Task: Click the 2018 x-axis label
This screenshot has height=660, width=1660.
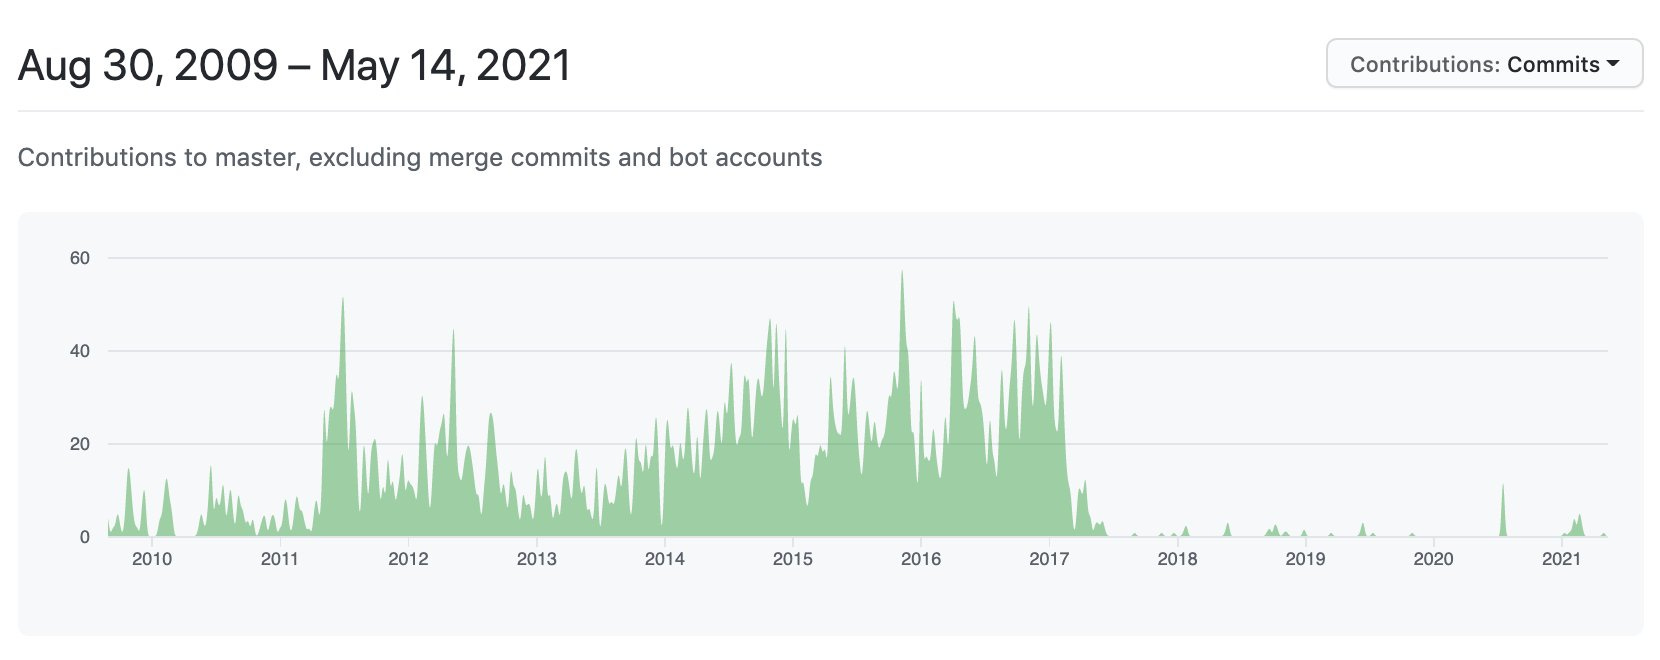Action: point(1177,559)
